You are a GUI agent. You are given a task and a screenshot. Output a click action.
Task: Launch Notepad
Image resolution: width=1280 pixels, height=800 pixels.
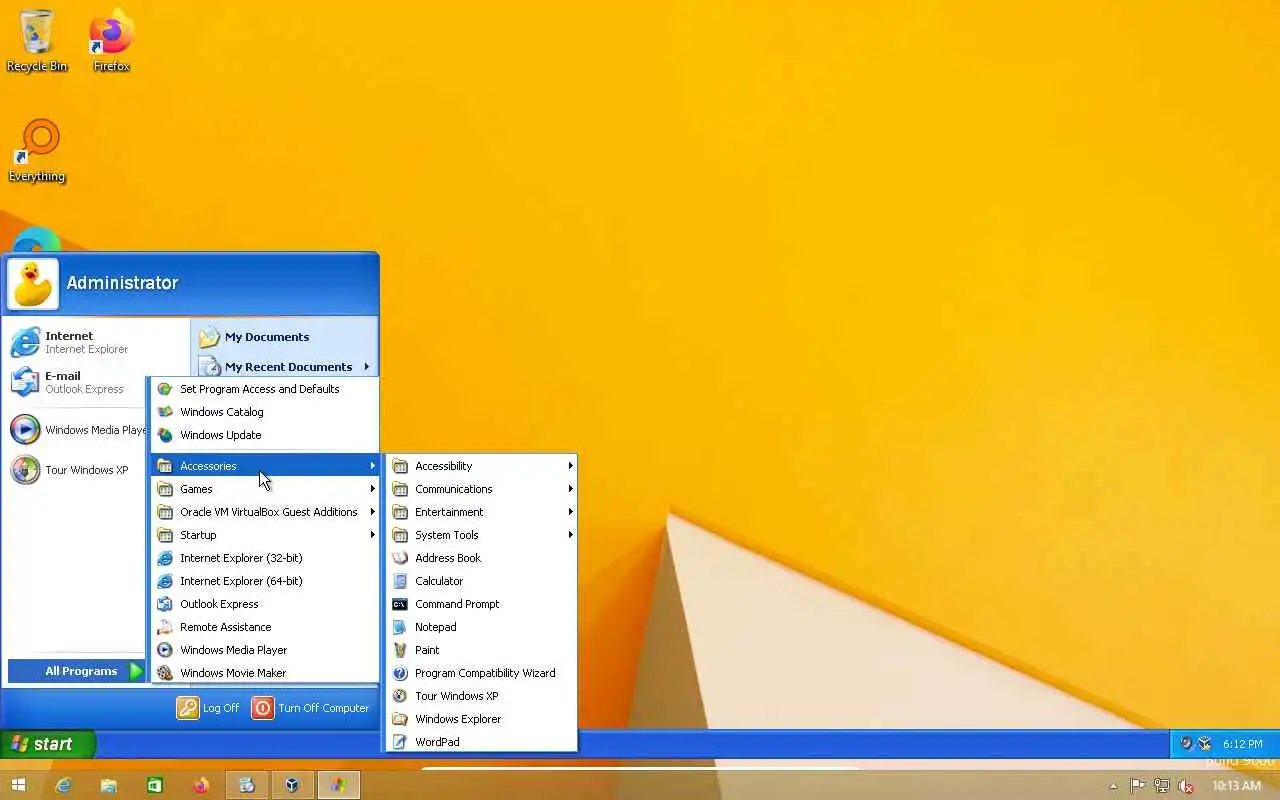click(482, 627)
